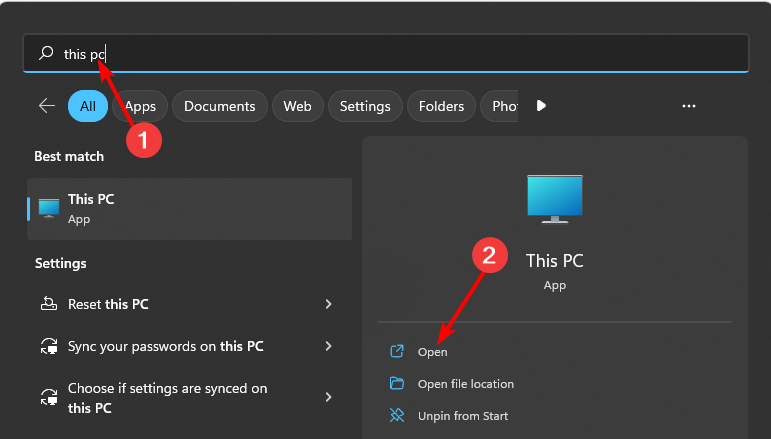Expand the Choose if settings are synced chevron
The height and width of the screenshot is (439, 771).
click(x=328, y=397)
